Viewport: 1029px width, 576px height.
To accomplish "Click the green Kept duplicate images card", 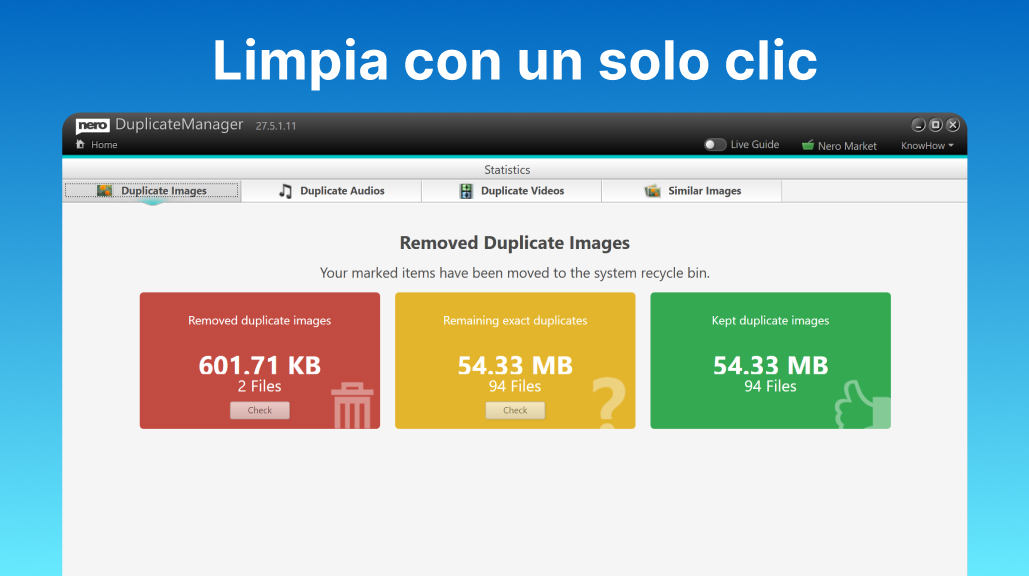I will pos(770,360).
